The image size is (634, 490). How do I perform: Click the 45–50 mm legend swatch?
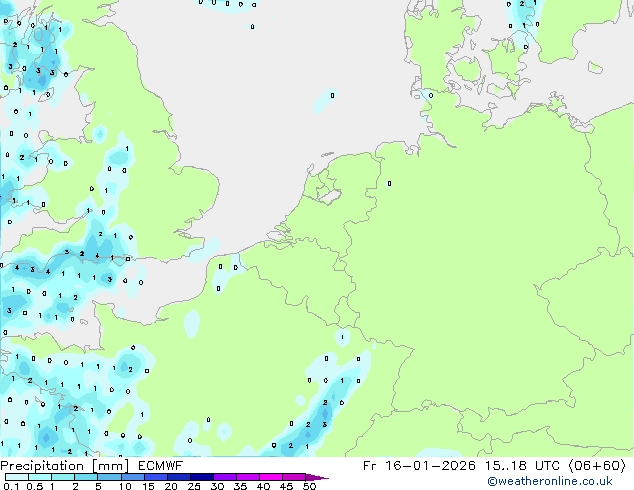pos(294,477)
